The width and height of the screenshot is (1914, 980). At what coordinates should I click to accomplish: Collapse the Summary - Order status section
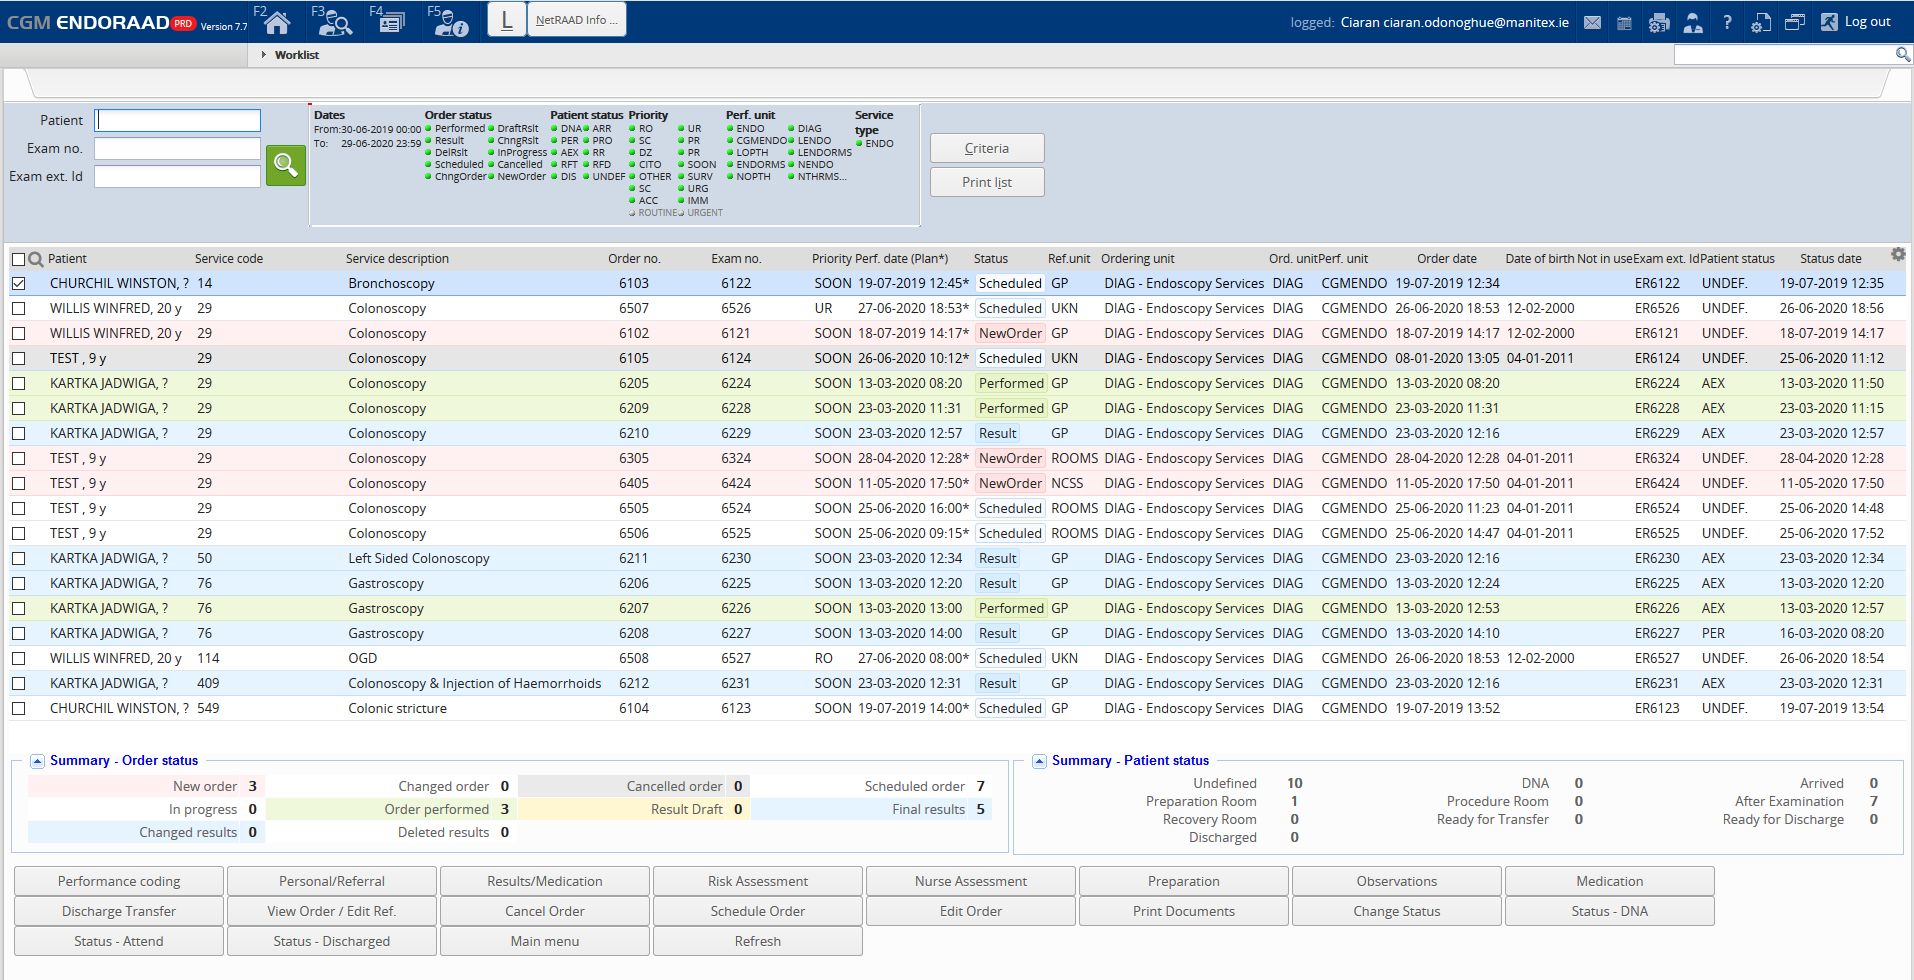tap(37, 761)
